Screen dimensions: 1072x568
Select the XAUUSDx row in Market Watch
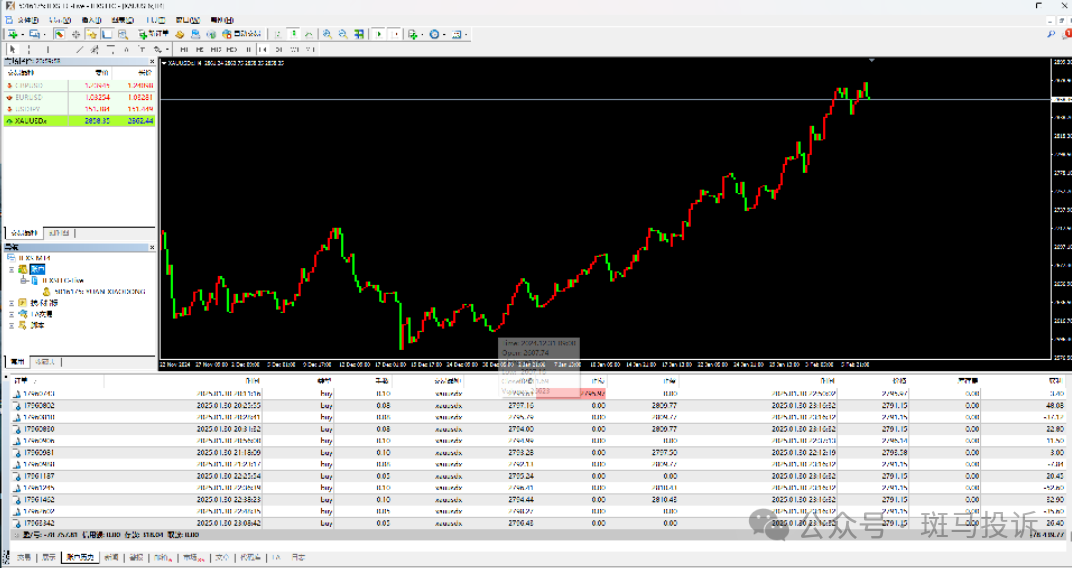(x=79, y=121)
